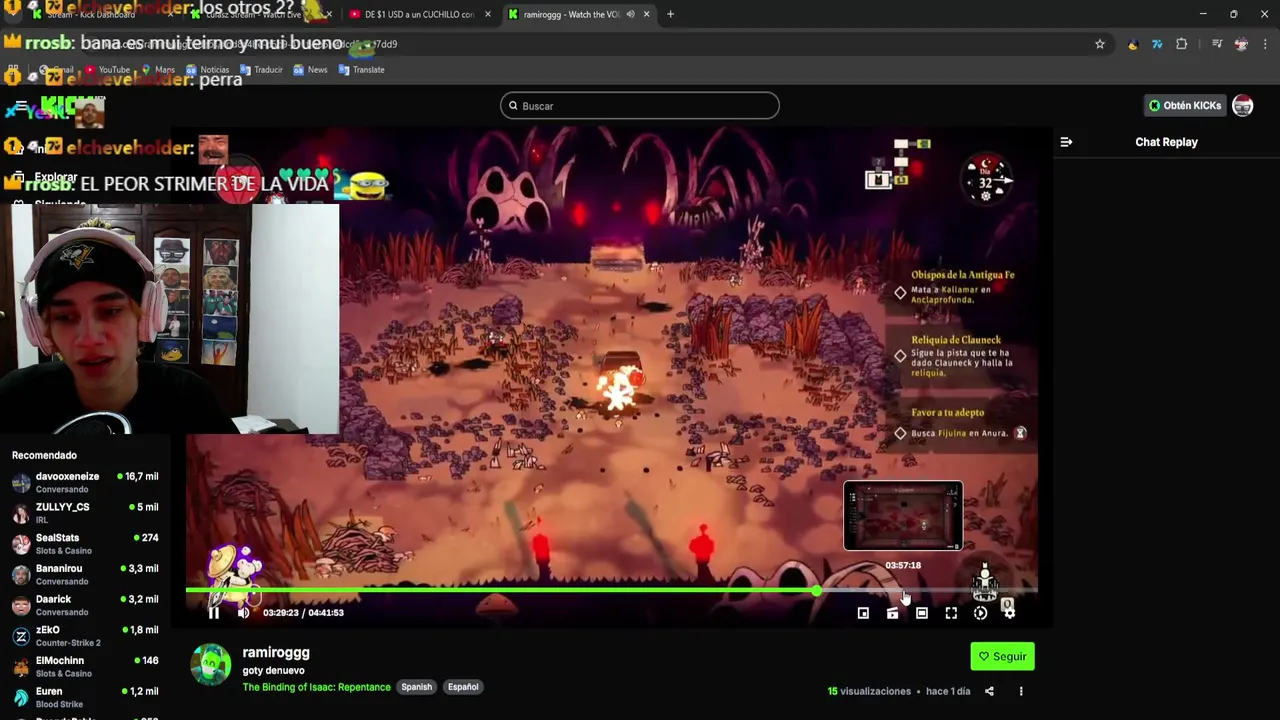
Task: Click the davooxeneize avatar icon
Action: 21,483
